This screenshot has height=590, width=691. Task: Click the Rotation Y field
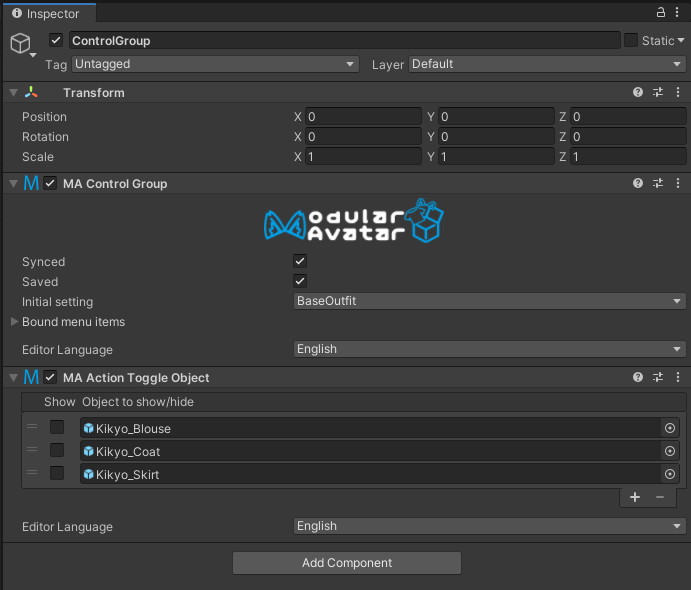[x=496, y=137]
